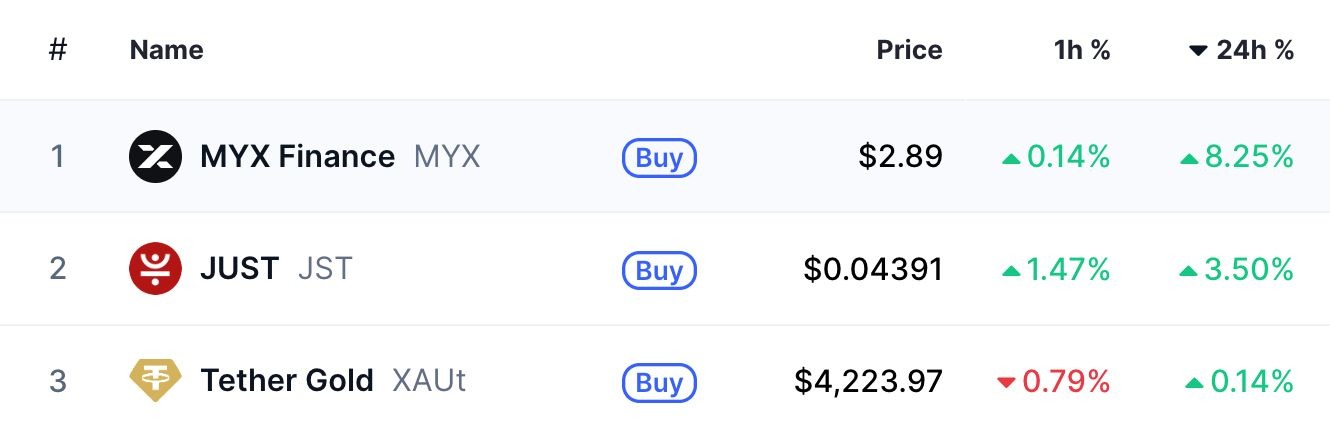Sort table by Price column header
This screenshot has width=1330, height=436.
coord(909,50)
